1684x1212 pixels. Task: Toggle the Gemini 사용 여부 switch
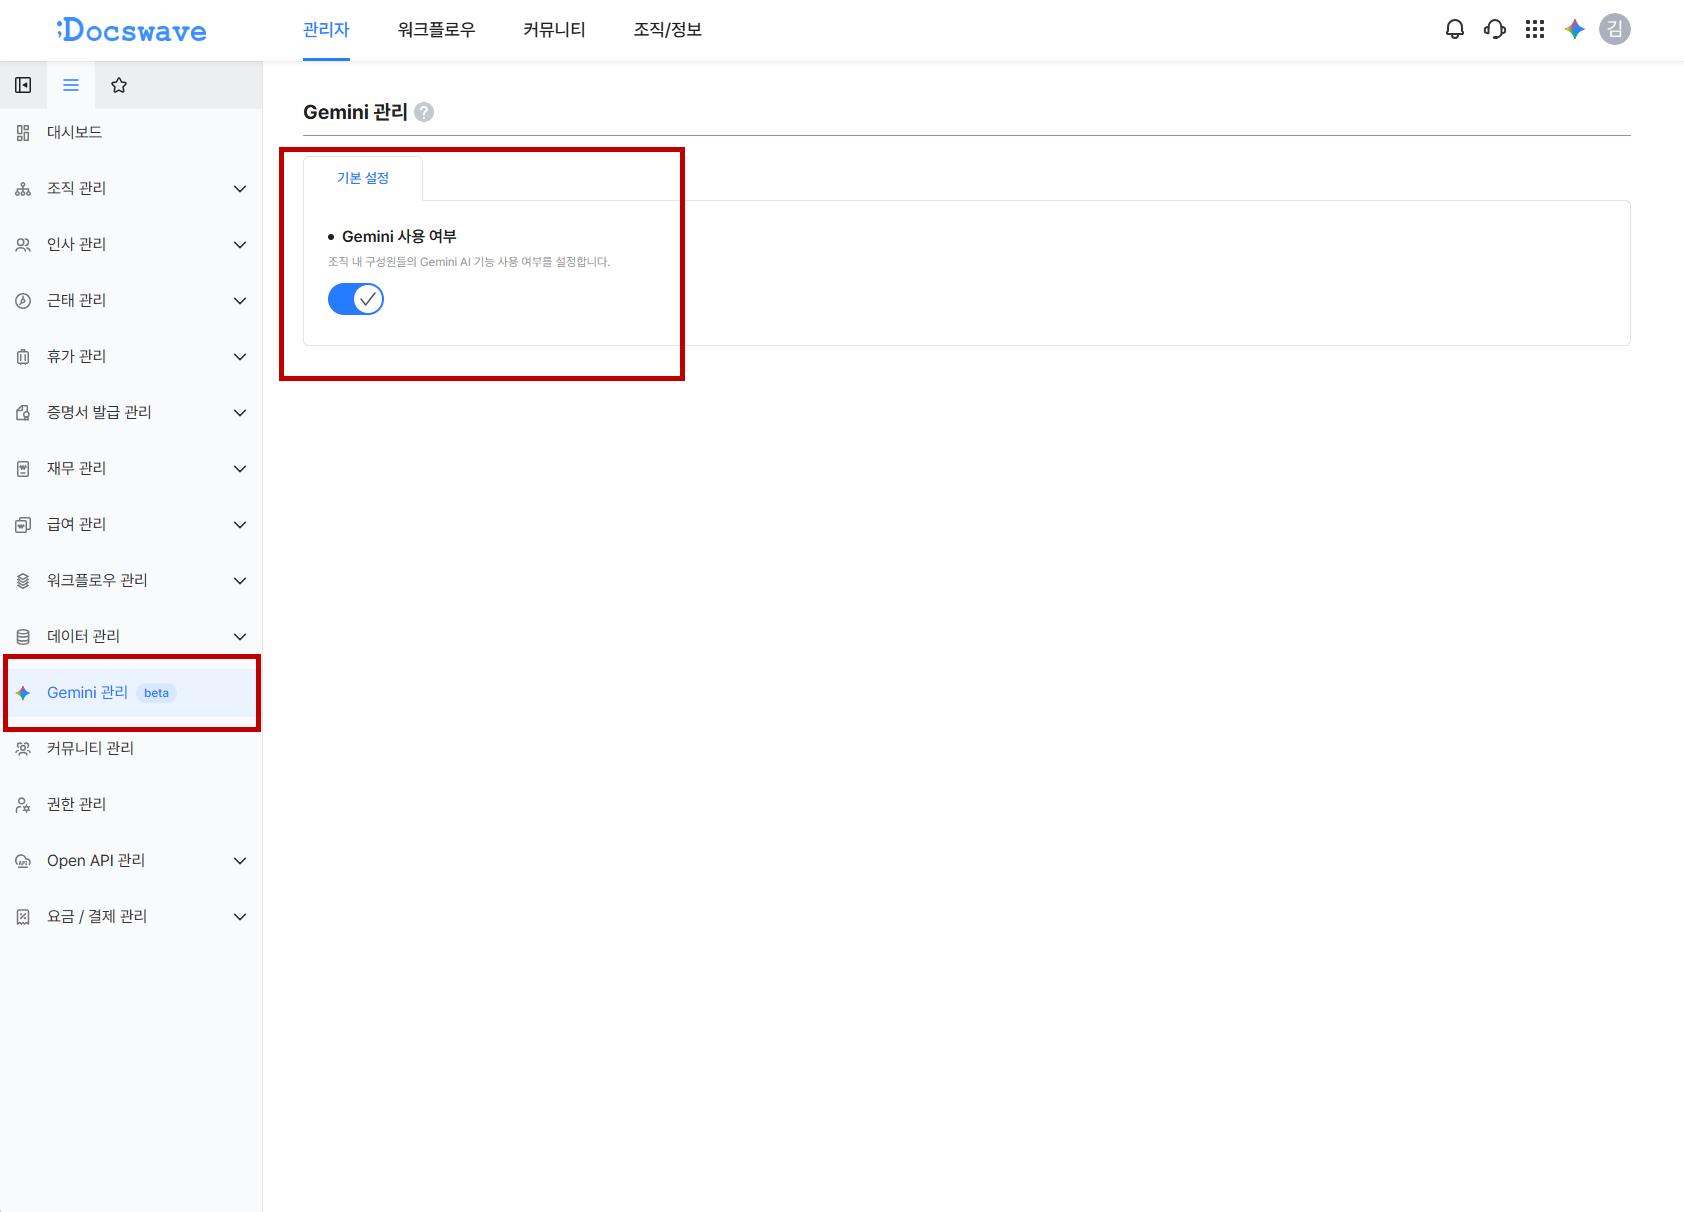pos(356,299)
